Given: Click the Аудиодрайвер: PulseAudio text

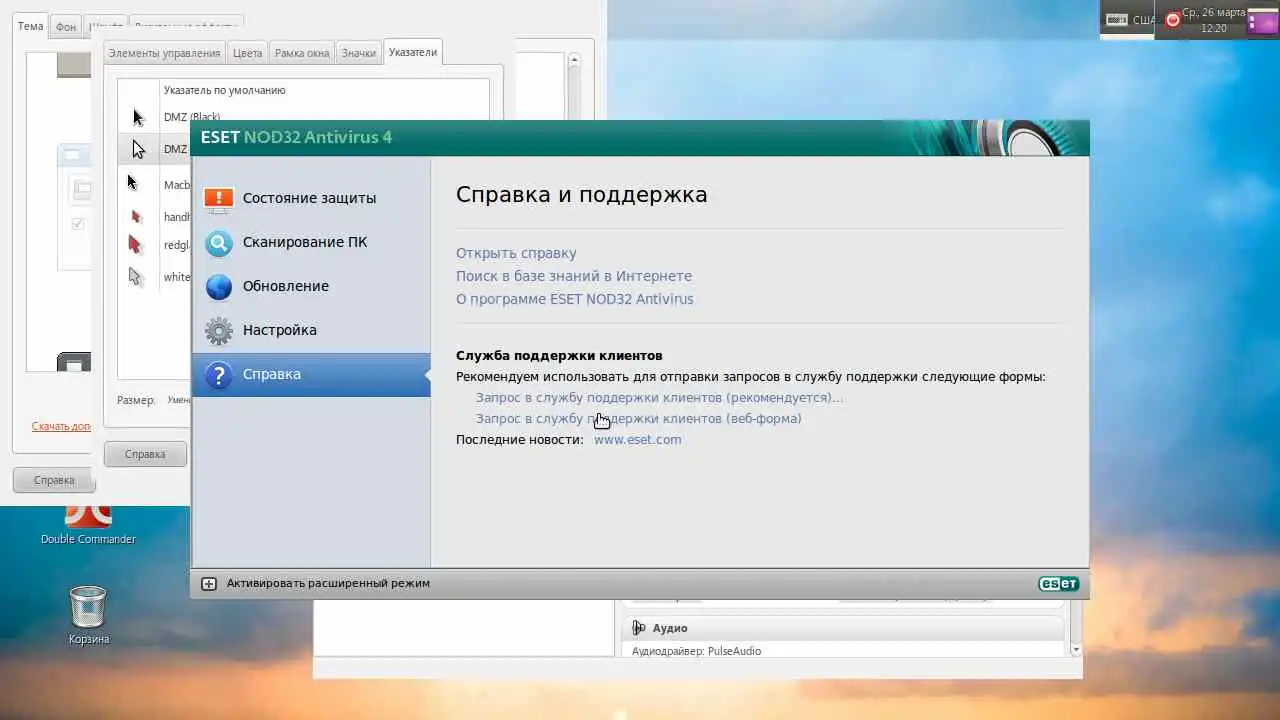Looking at the screenshot, I should click(696, 651).
